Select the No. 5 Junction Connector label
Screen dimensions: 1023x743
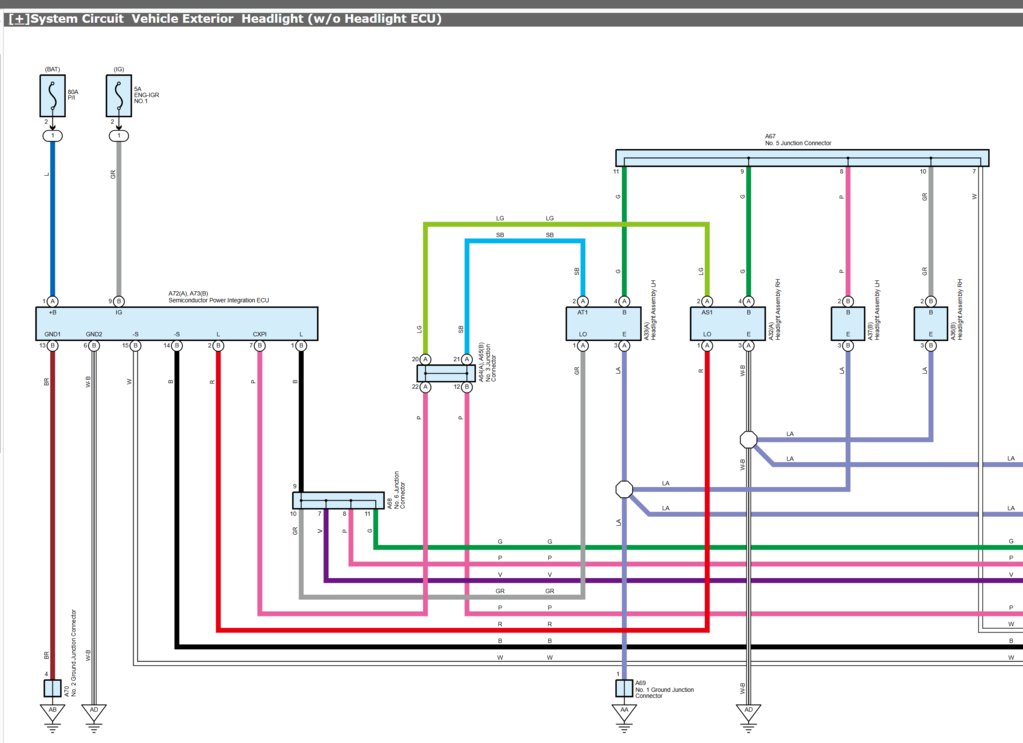pos(798,143)
